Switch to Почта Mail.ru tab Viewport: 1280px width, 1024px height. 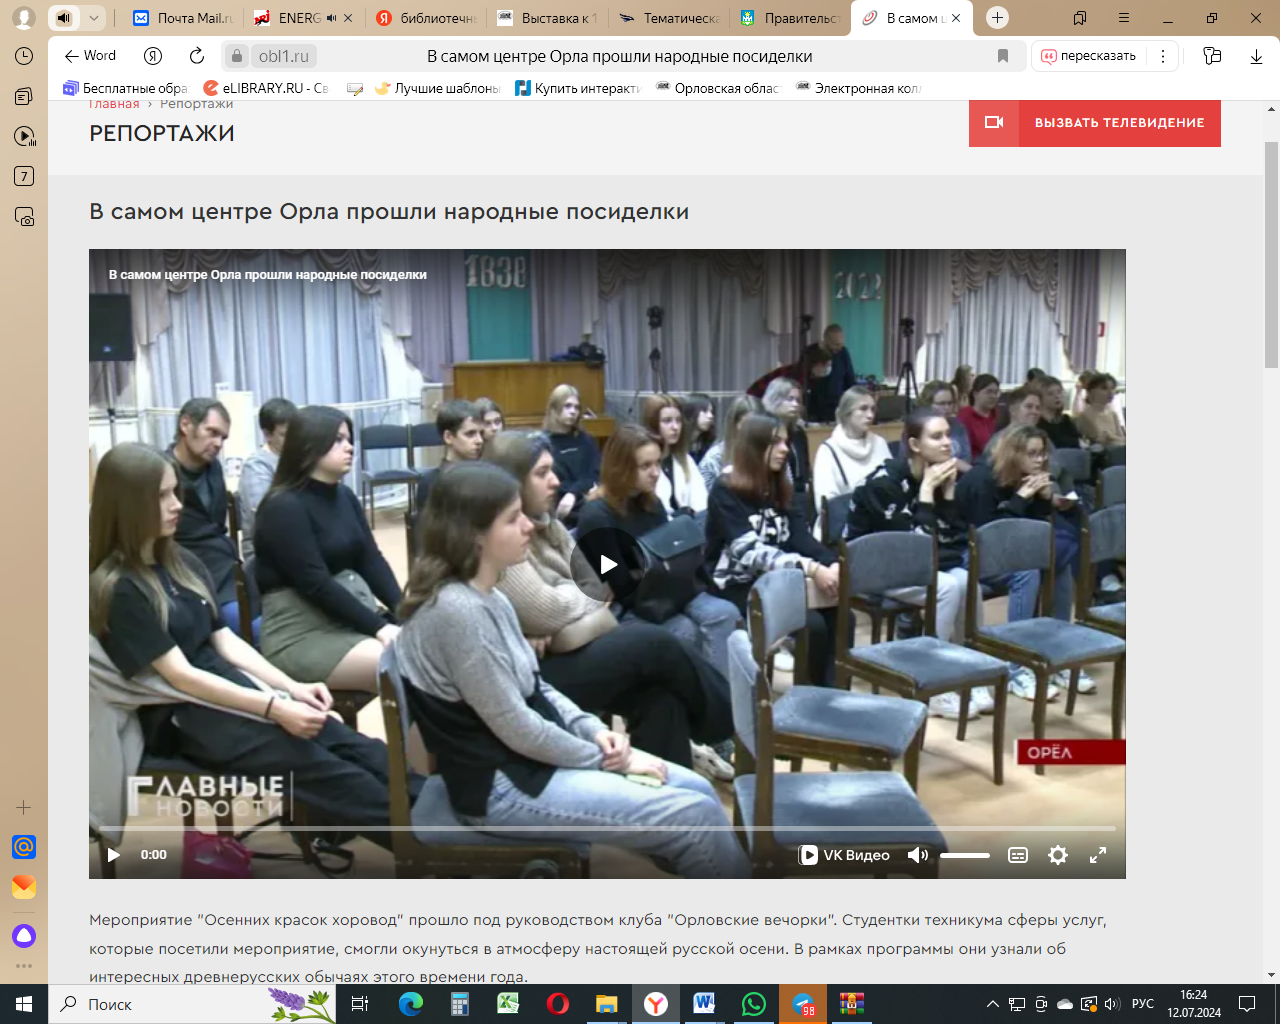tap(183, 18)
